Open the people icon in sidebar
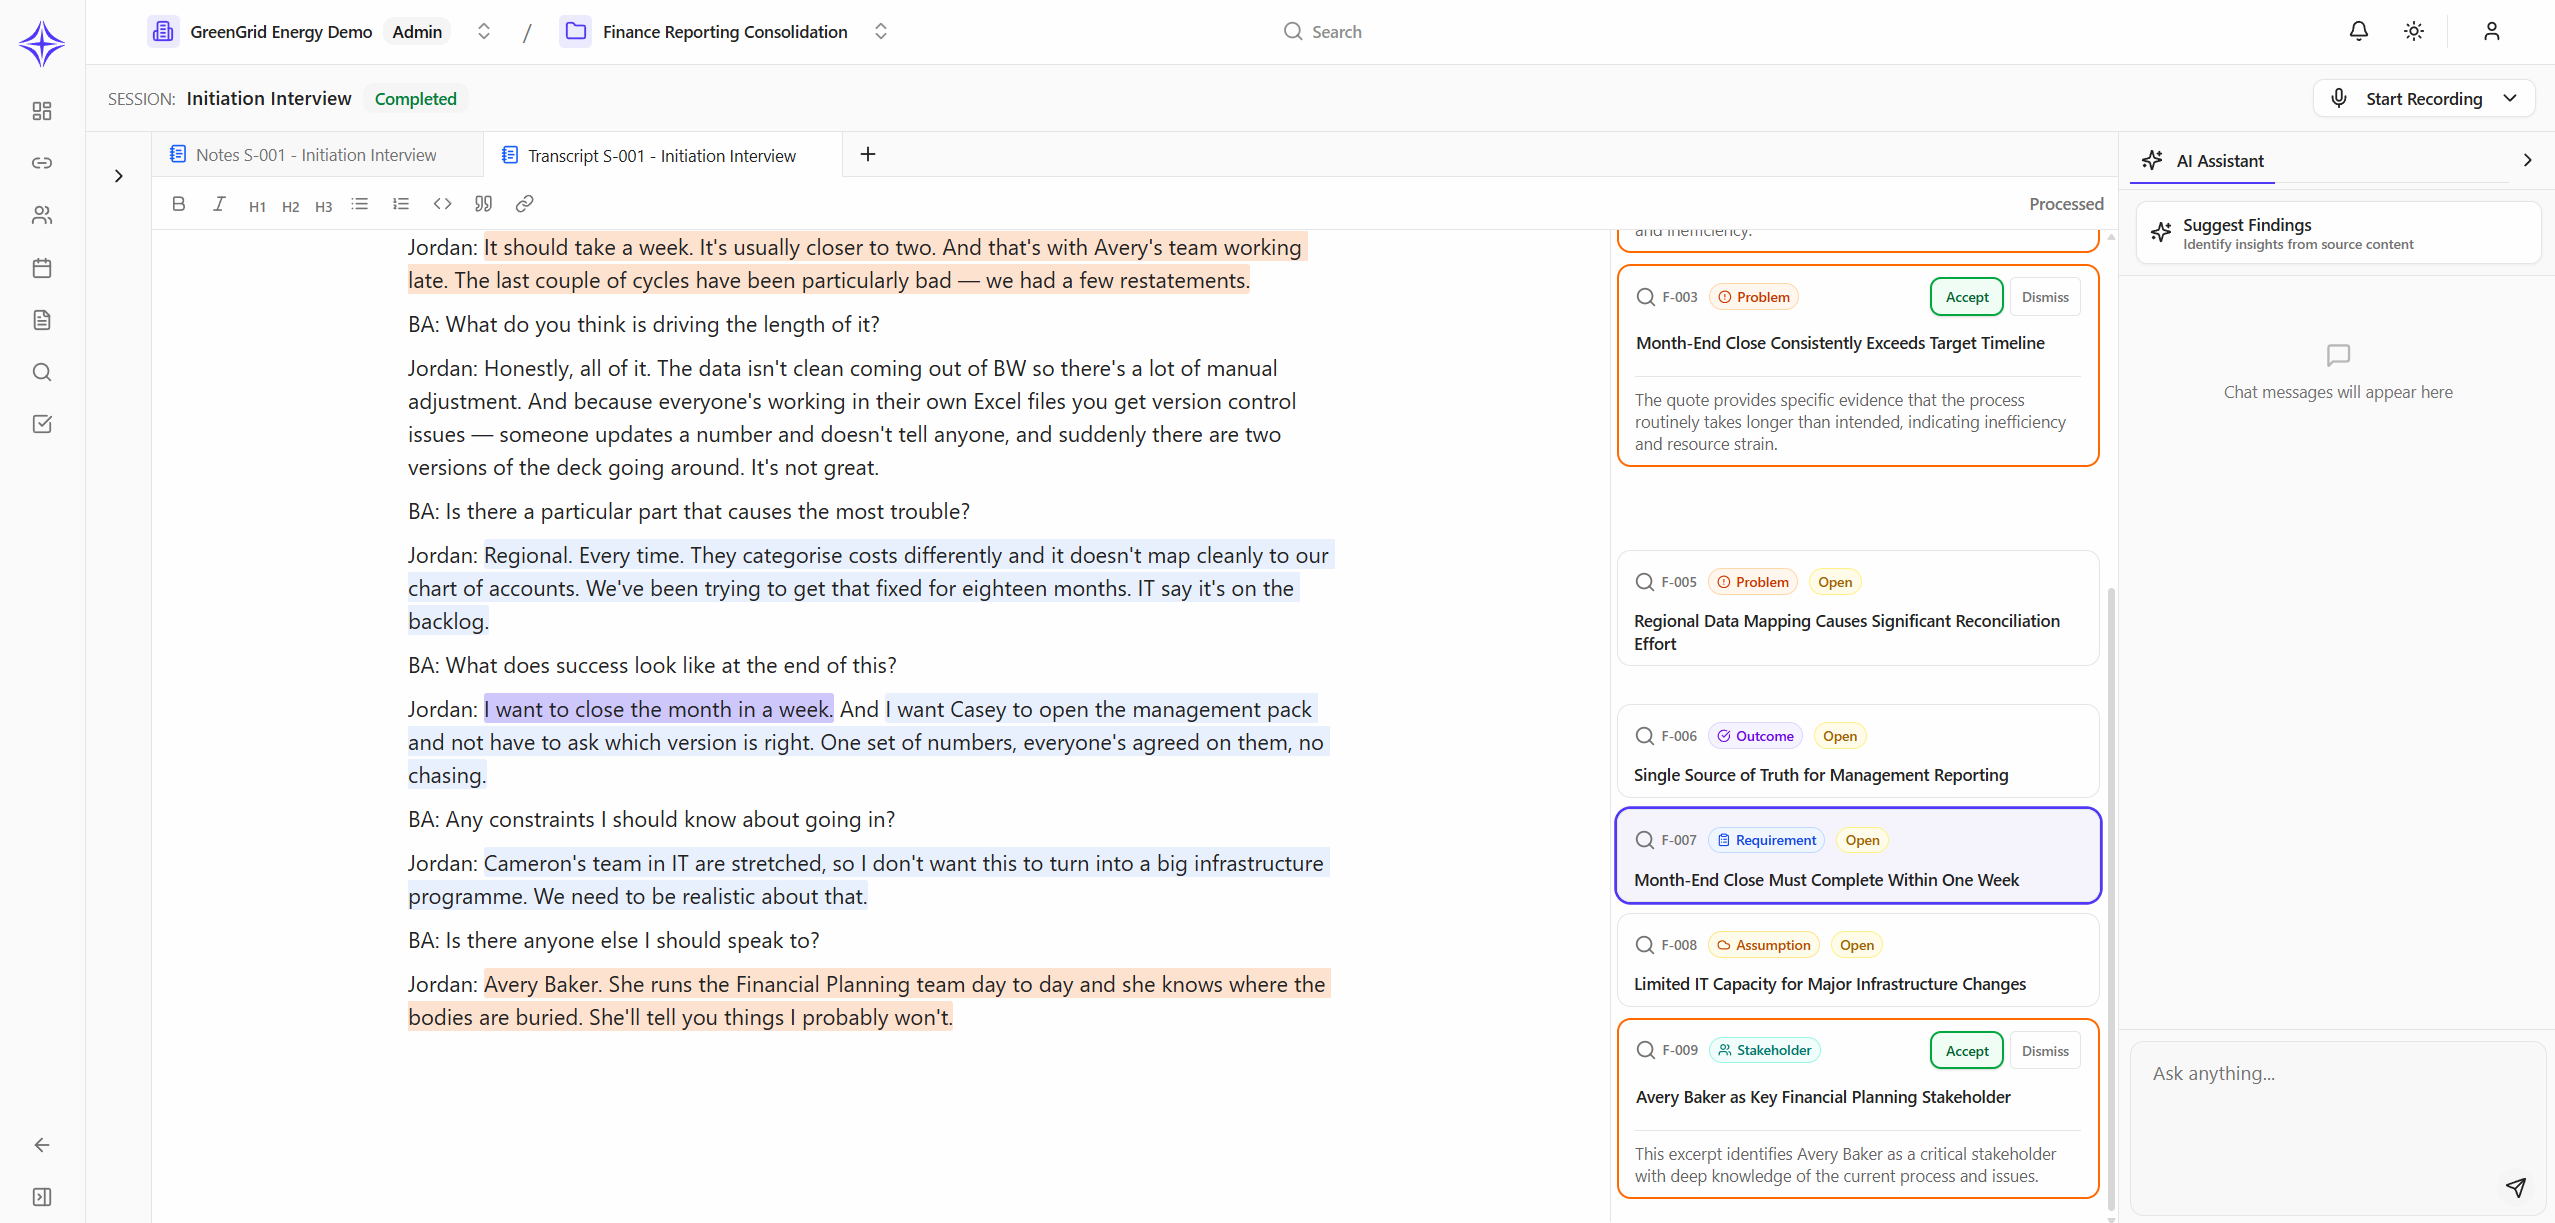The image size is (2555, 1223). 42,215
